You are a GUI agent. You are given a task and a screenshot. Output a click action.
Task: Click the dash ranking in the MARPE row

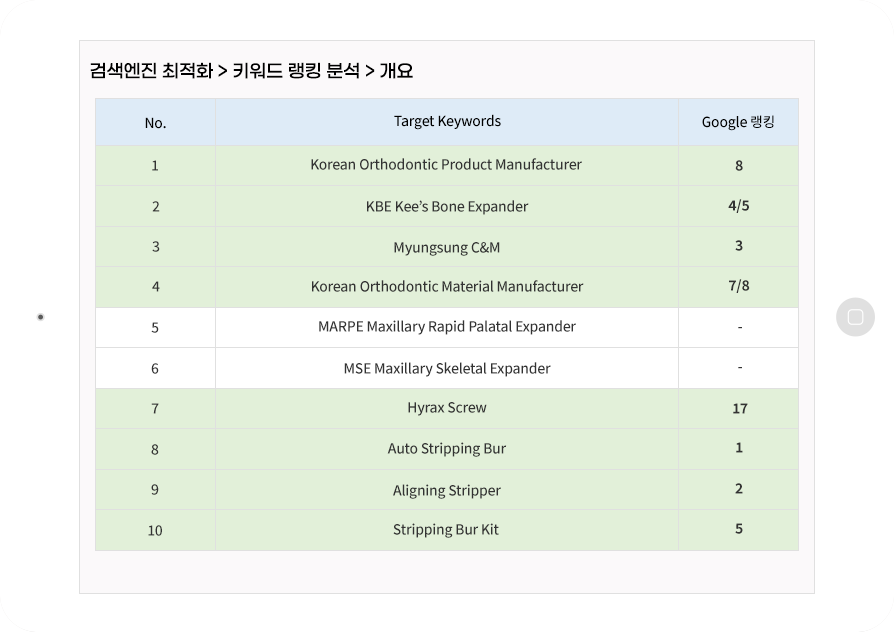[740, 327]
